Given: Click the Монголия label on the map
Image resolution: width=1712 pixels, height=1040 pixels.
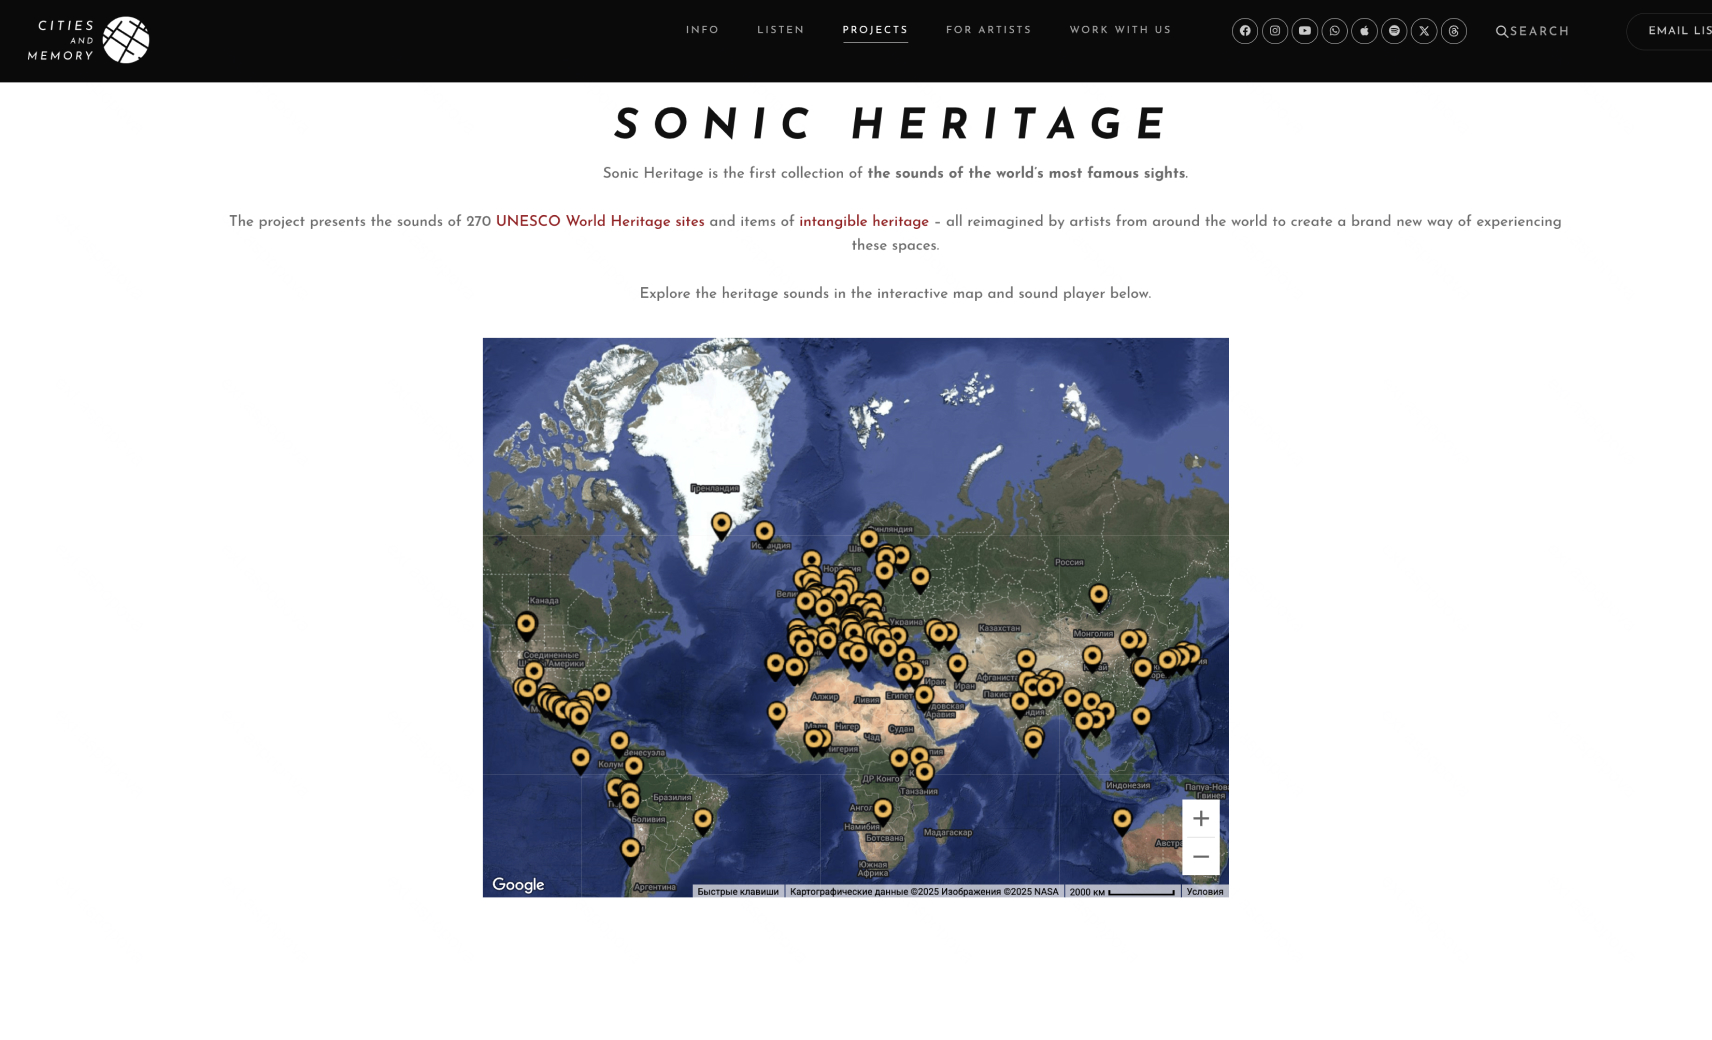Looking at the screenshot, I should tap(1093, 633).
